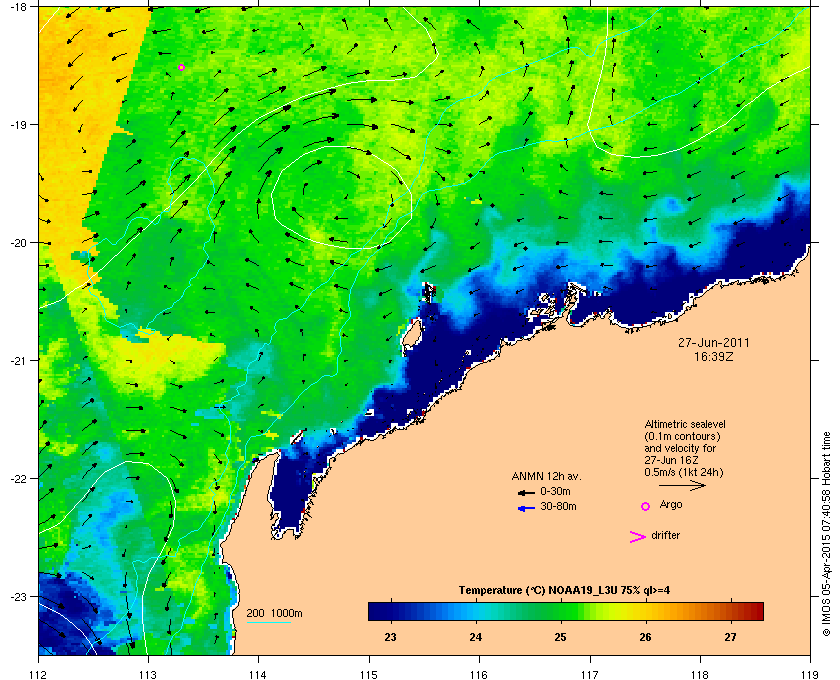Click the colorbar tick label 24
The image size is (840, 680).
click(476, 637)
